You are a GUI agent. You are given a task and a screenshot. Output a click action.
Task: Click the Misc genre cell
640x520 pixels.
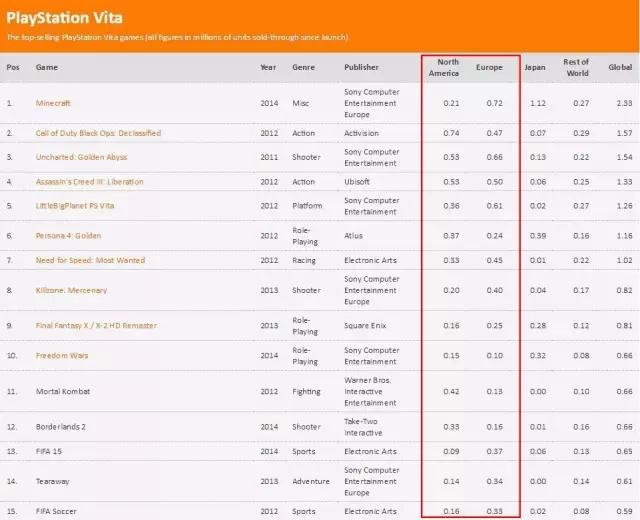[x=300, y=103]
